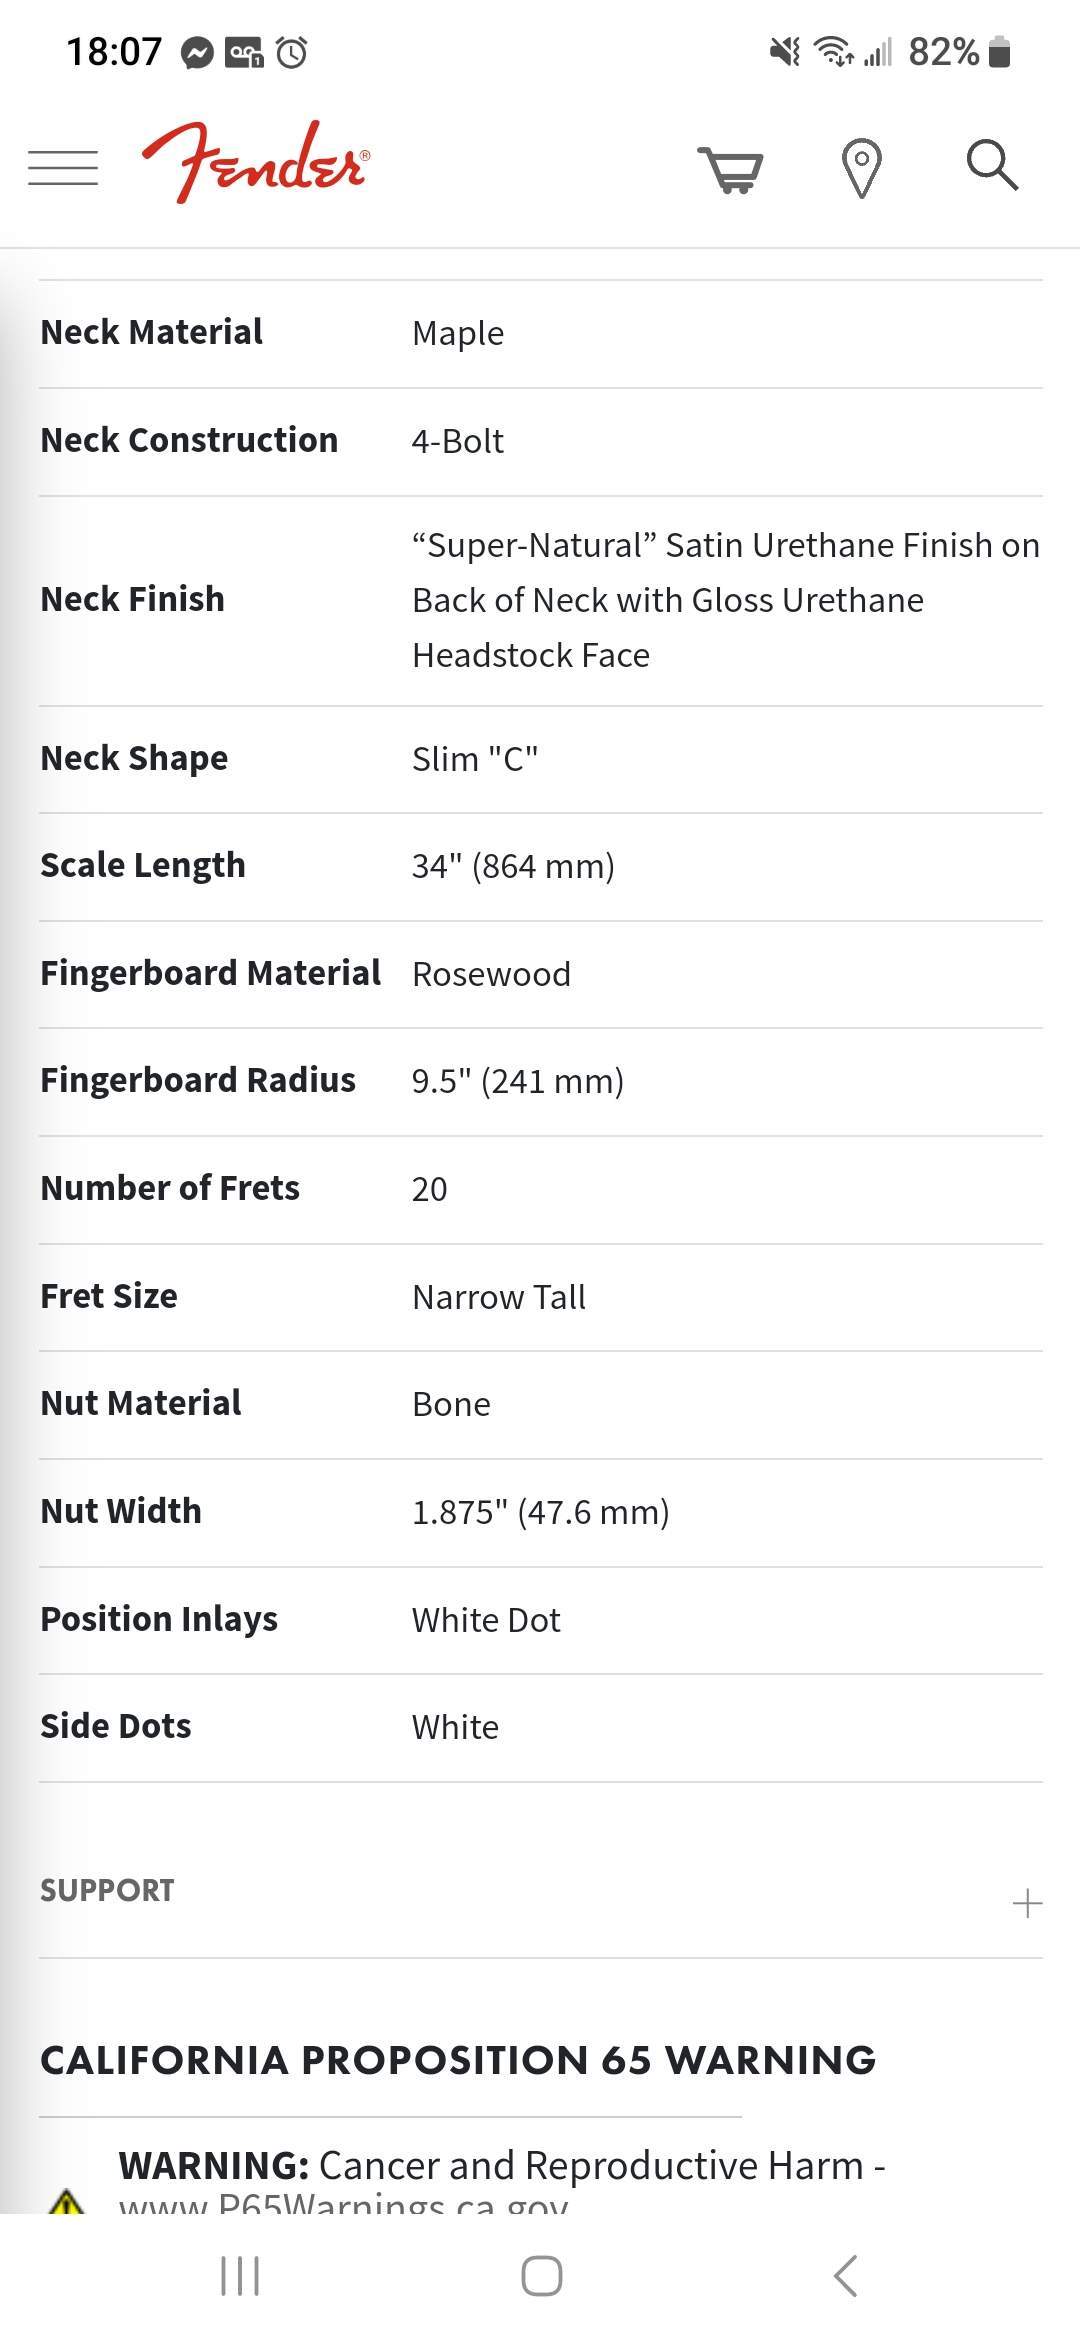Open the P65Warnings website link
The image size is (1080, 2340).
(343, 2203)
